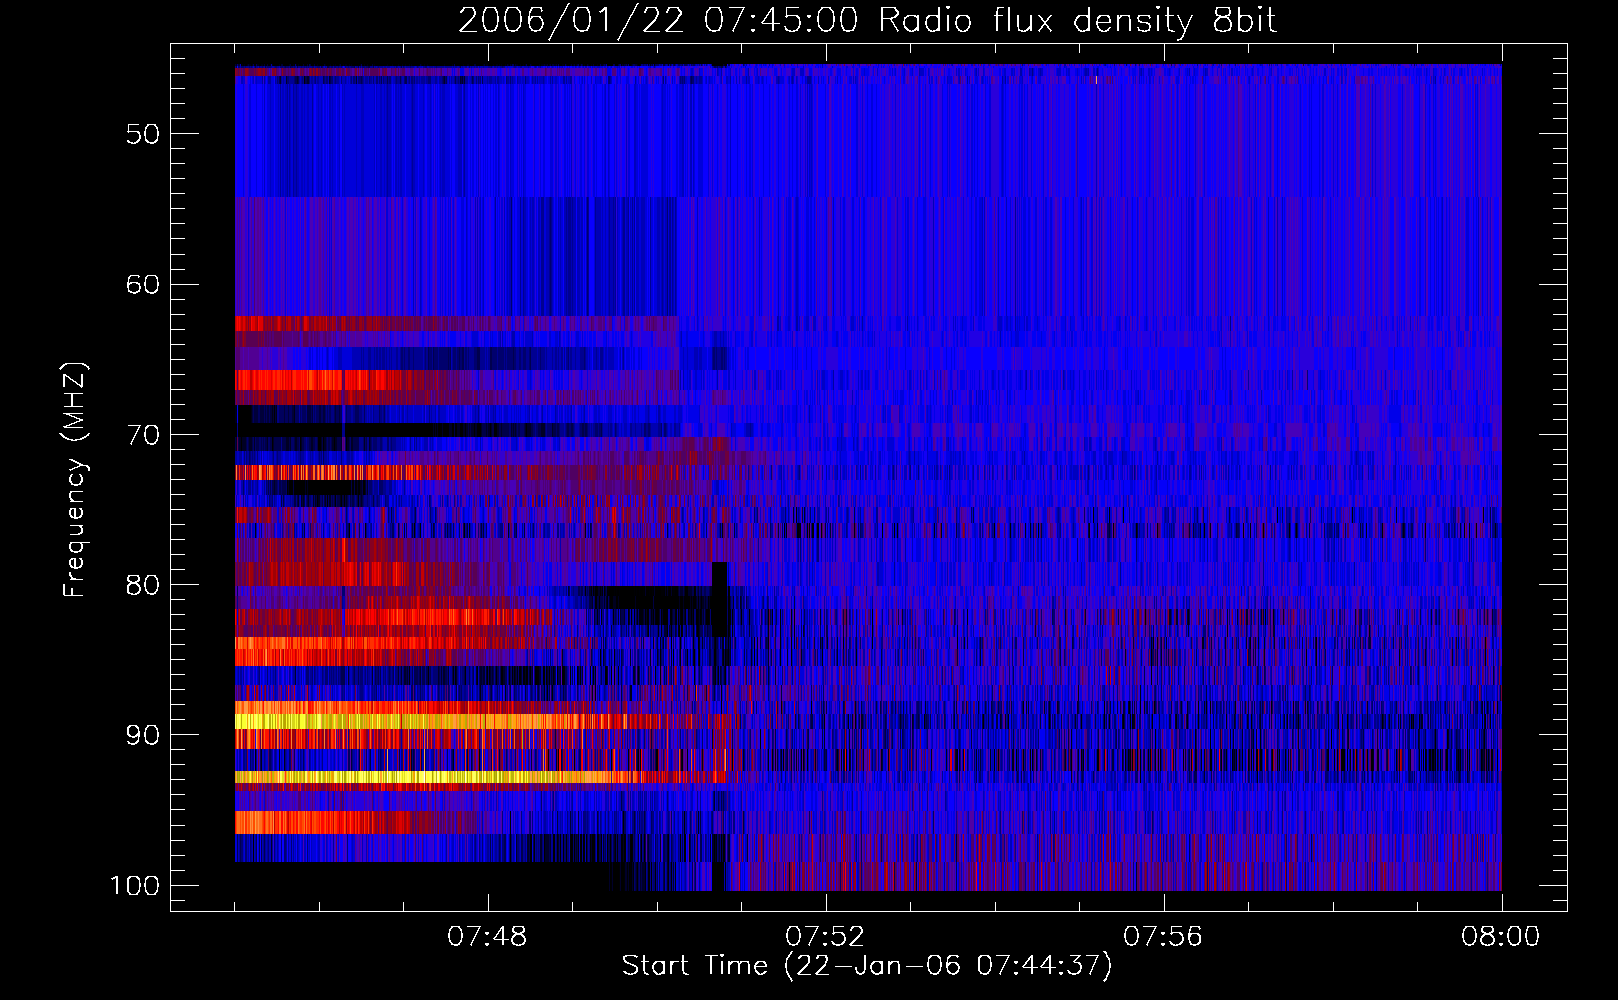The height and width of the screenshot is (1000, 1618).
Task: Click the 90 frequency tick label
Action: pyautogui.click(x=143, y=735)
